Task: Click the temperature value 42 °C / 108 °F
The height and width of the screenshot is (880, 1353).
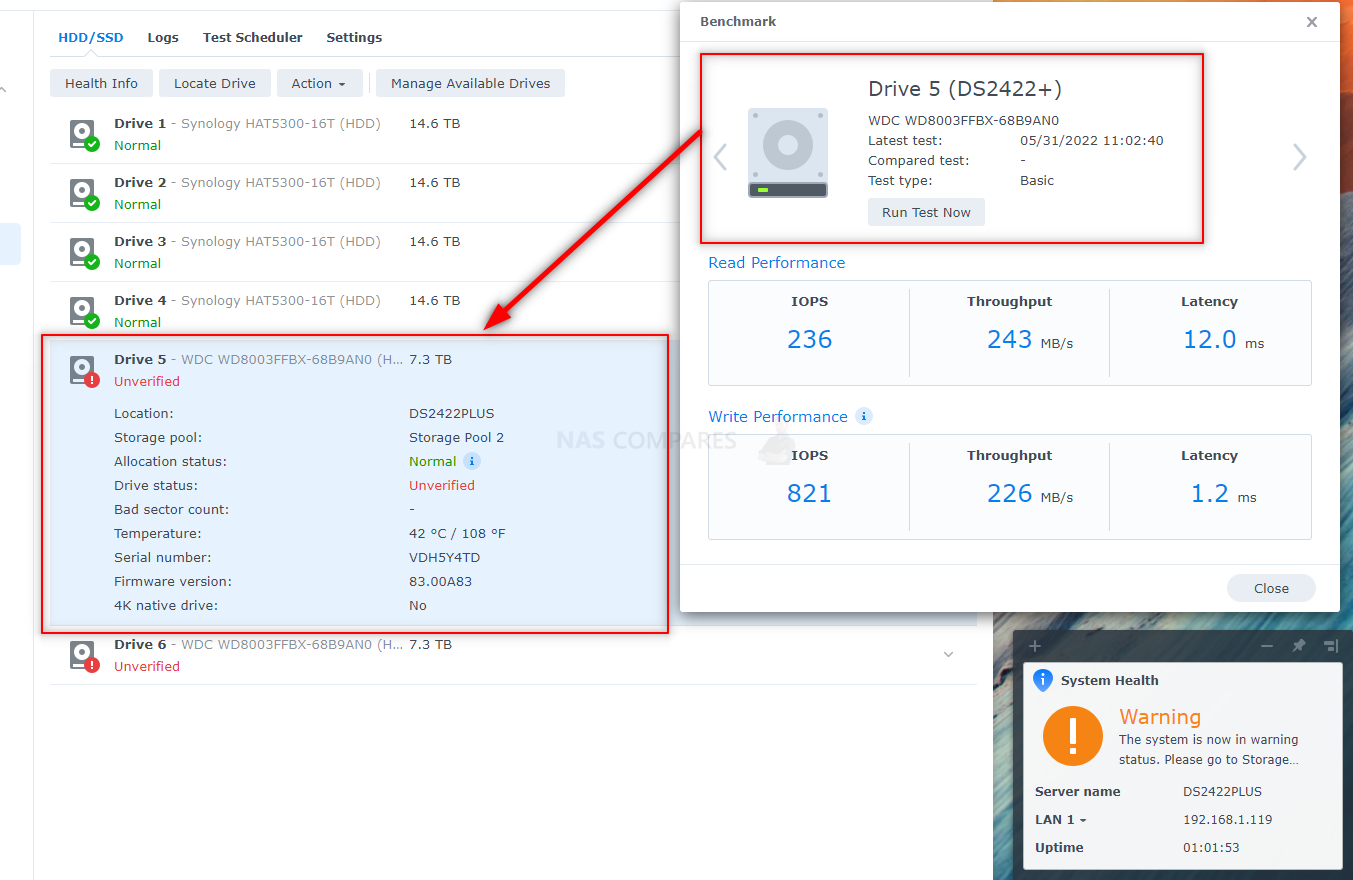Action: pyautogui.click(x=457, y=533)
